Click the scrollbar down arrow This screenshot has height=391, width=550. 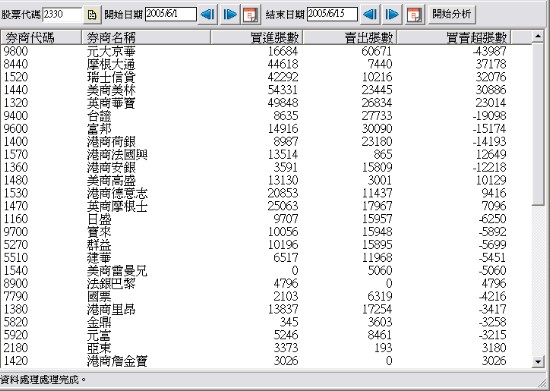(538, 361)
